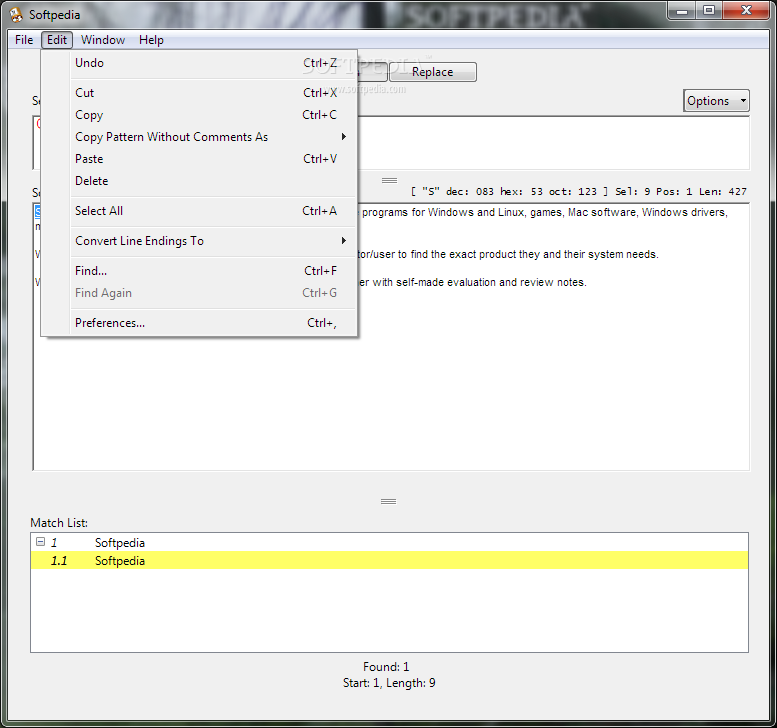Close the open Edit menu
The height and width of the screenshot is (728, 777).
(x=57, y=40)
